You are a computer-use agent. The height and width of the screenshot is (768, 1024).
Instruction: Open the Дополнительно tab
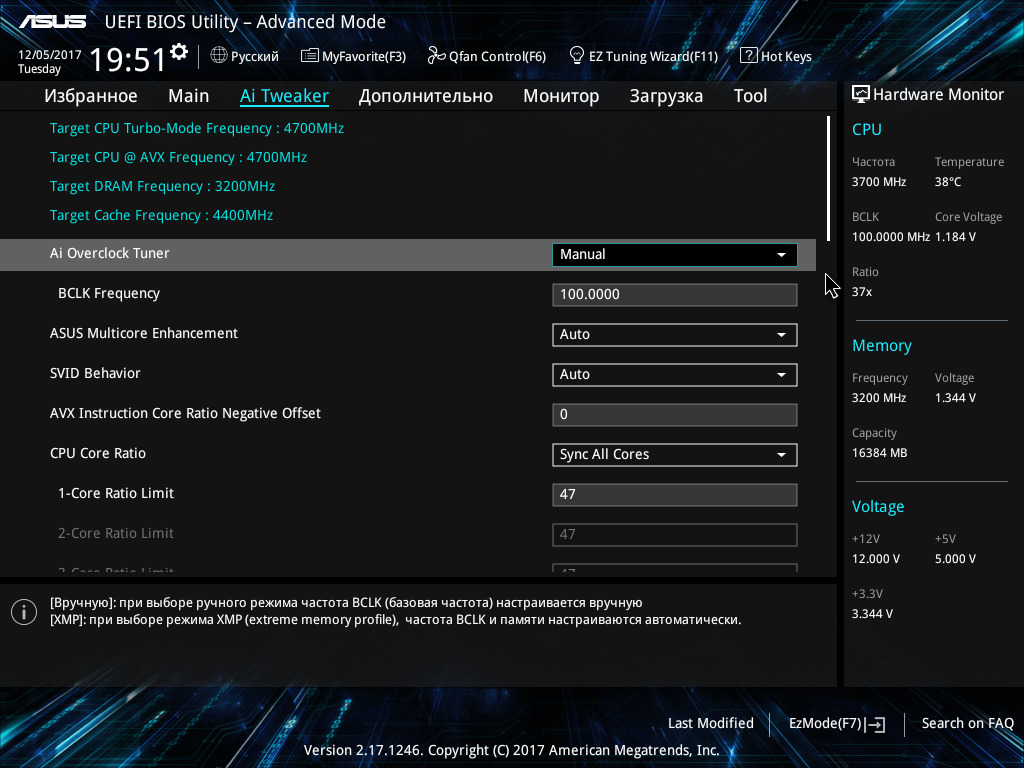pos(426,96)
